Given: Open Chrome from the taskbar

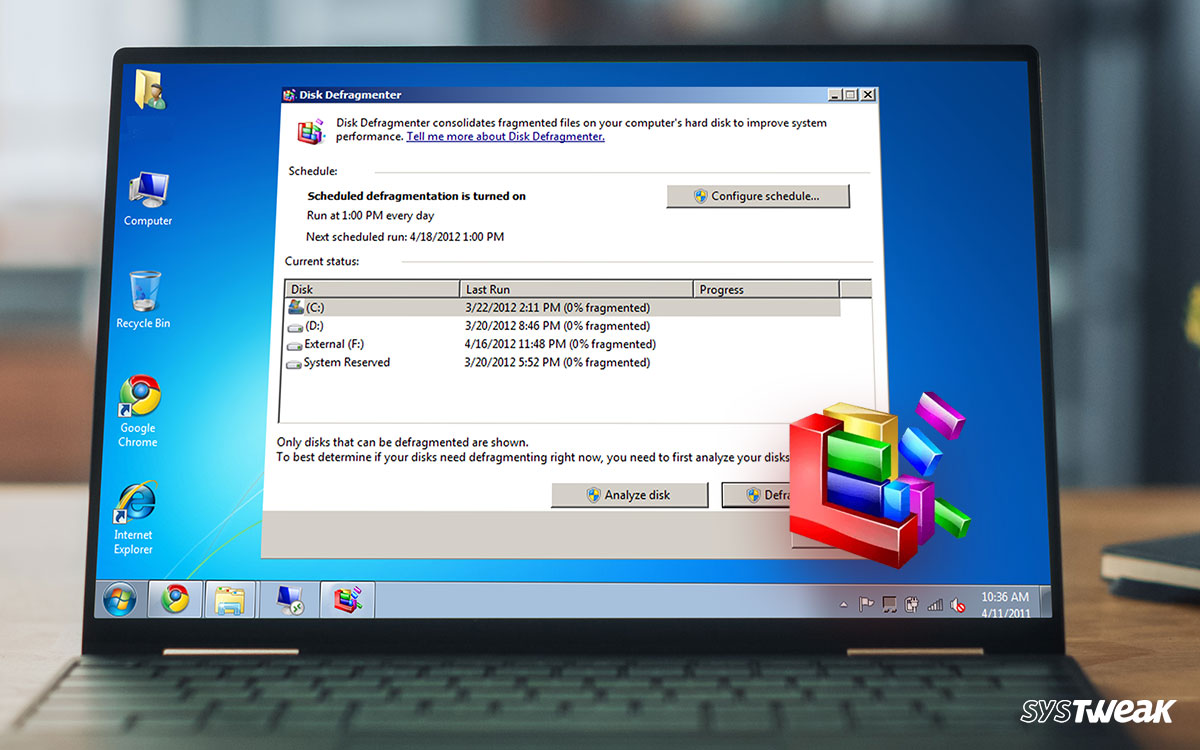Looking at the screenshot, I should (x=176, y=599).
